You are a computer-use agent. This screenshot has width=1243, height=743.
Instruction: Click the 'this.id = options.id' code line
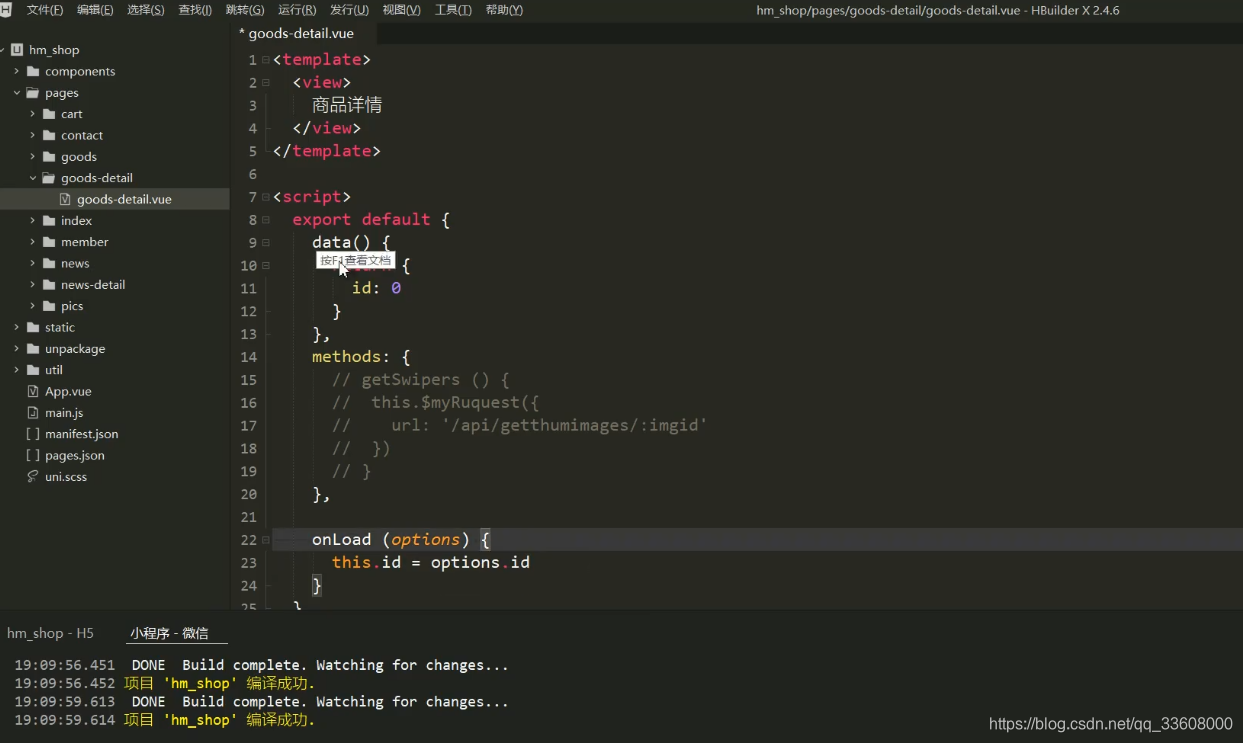[x=431, y=562]
